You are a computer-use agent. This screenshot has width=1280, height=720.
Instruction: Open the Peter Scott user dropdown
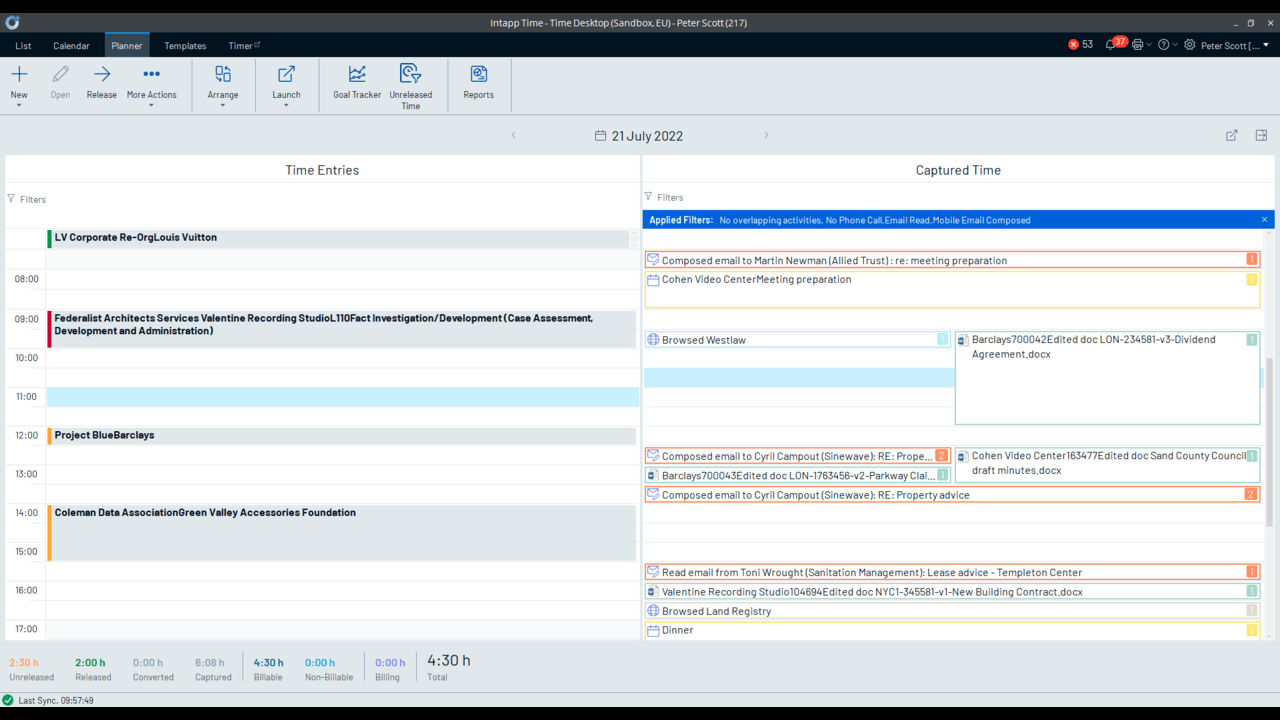tap(1235, 45)
